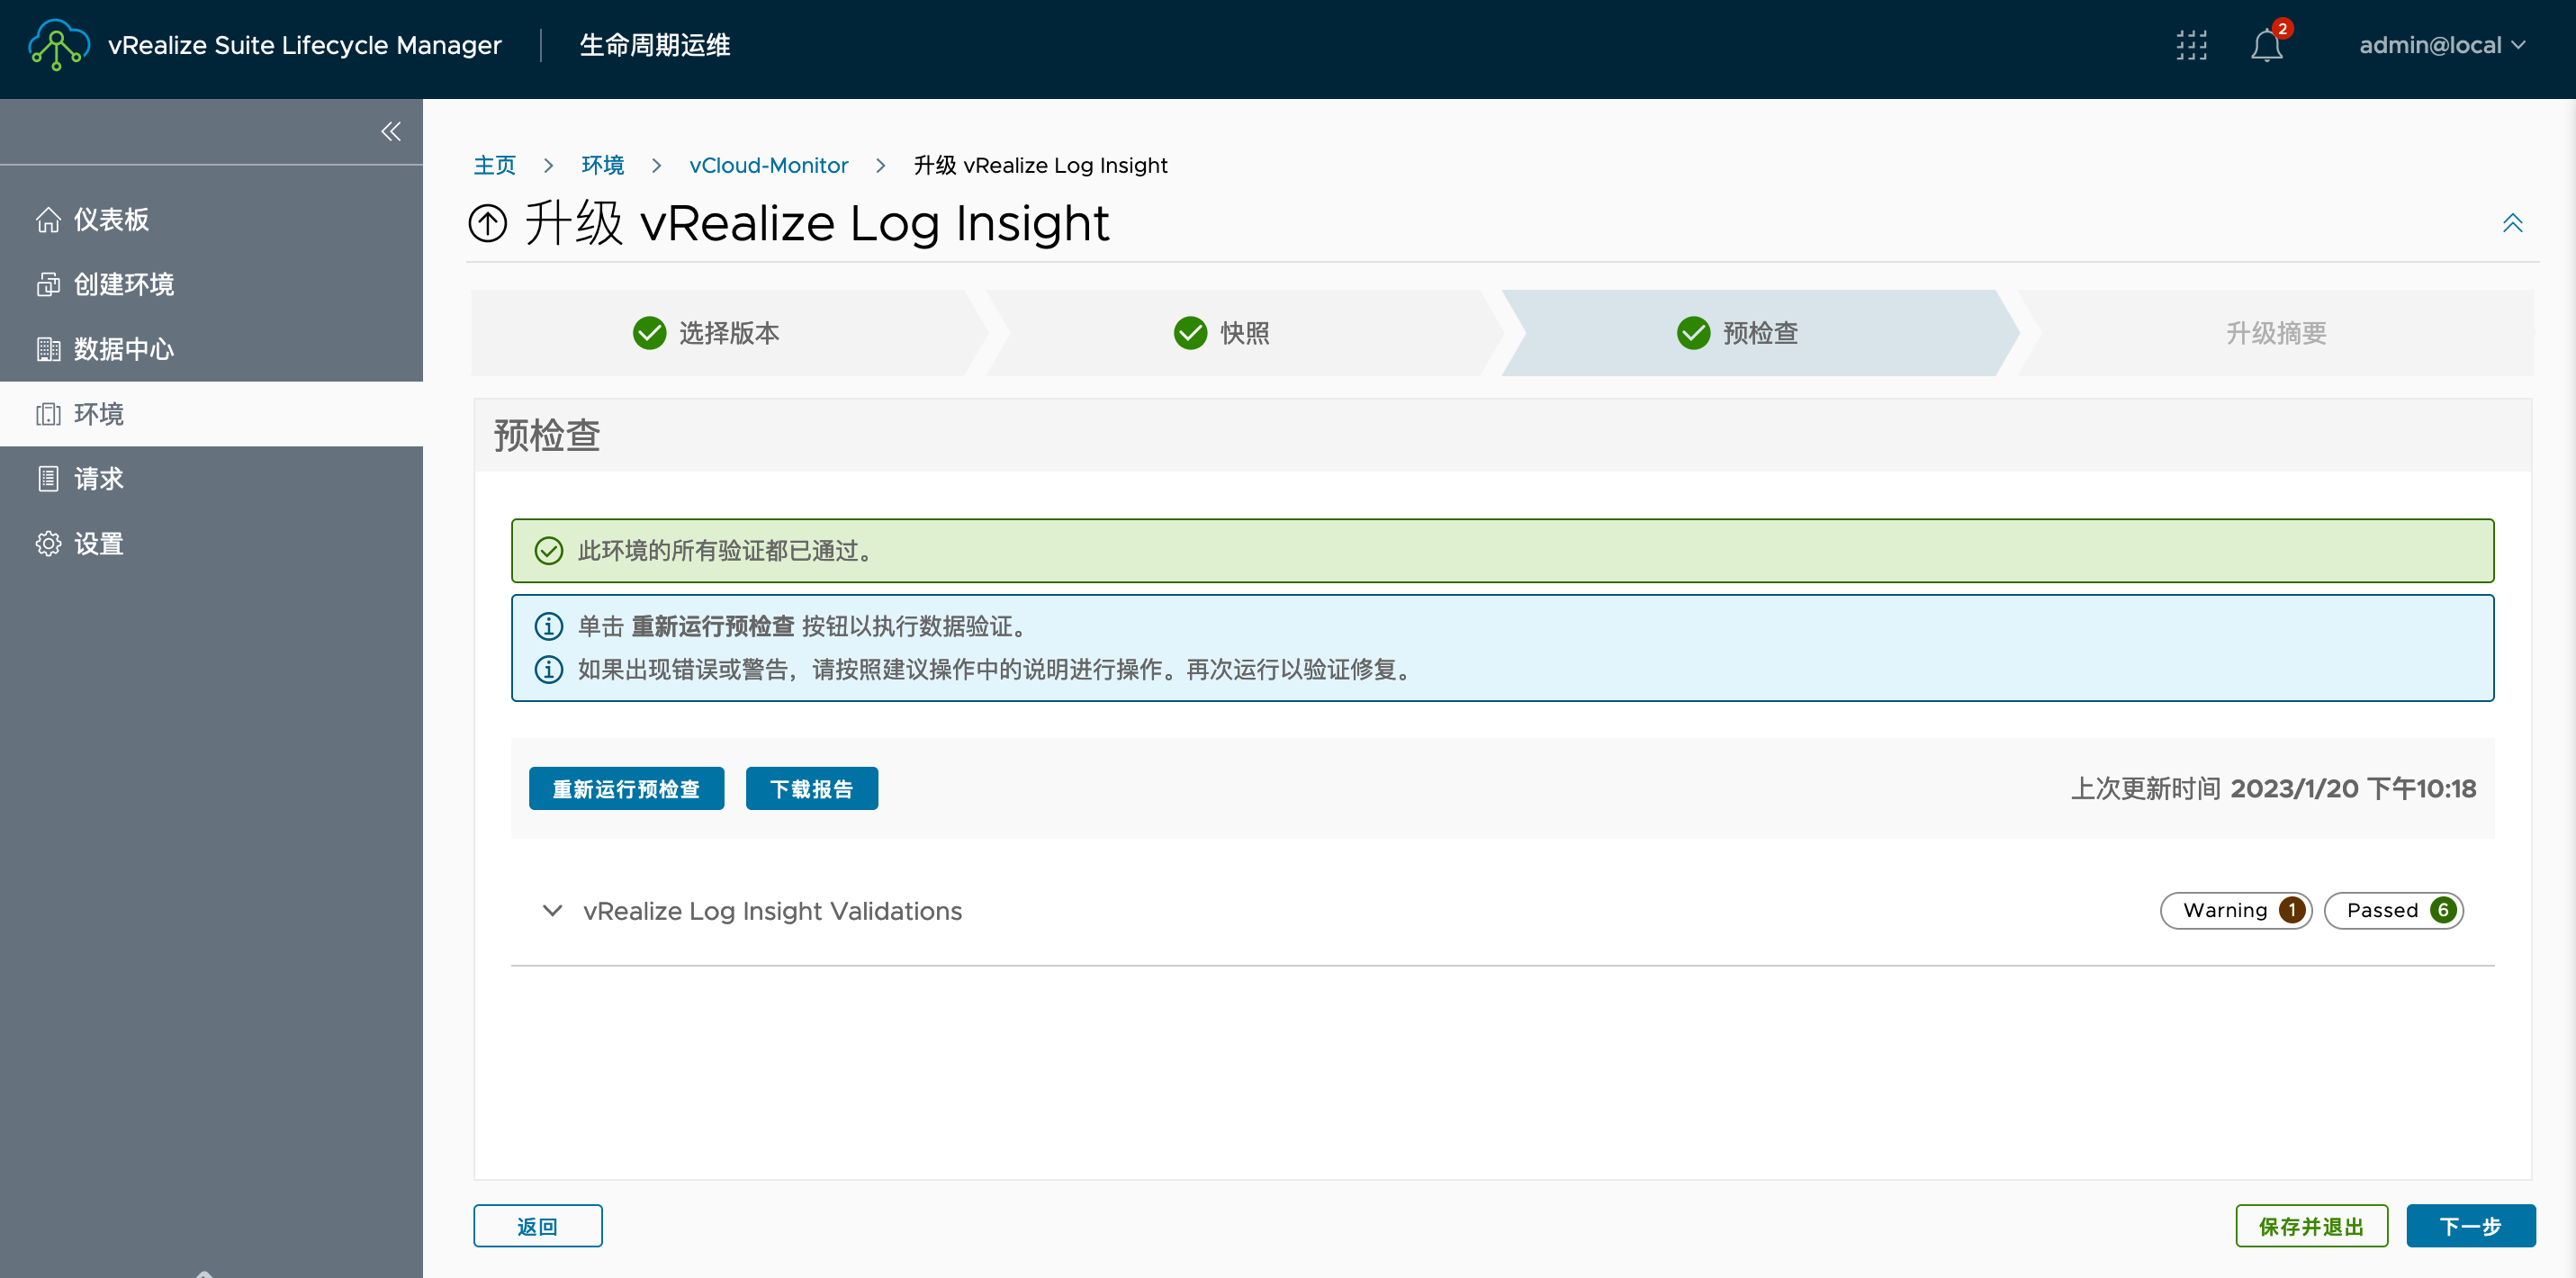Click the building icon beside 数据中心

click(48, 349)
